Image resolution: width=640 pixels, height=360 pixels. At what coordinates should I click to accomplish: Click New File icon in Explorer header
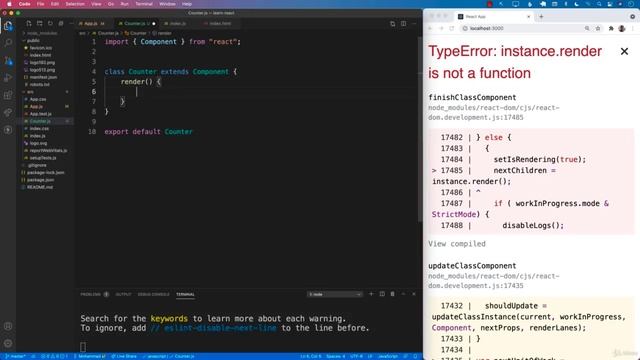(29, 24)
